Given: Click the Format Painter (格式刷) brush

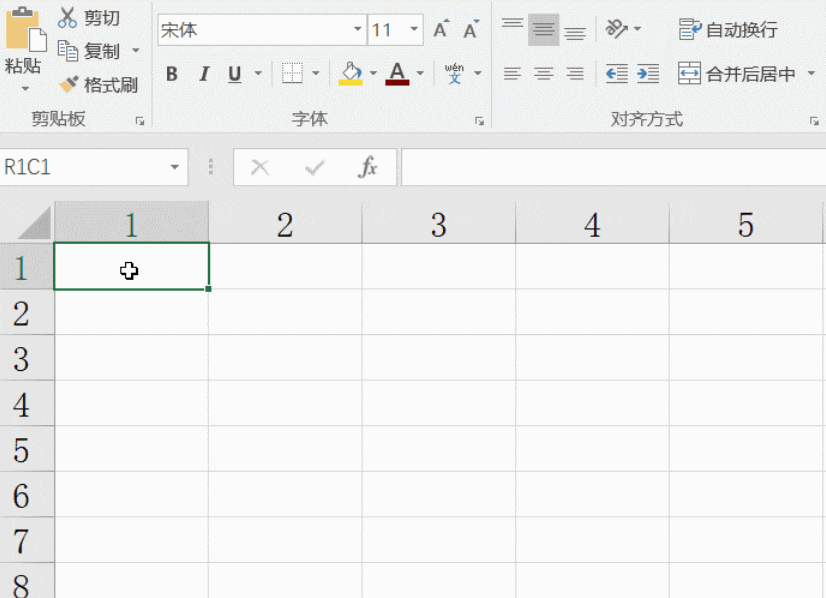Looking at the screenshot, I should coord(68,84).
